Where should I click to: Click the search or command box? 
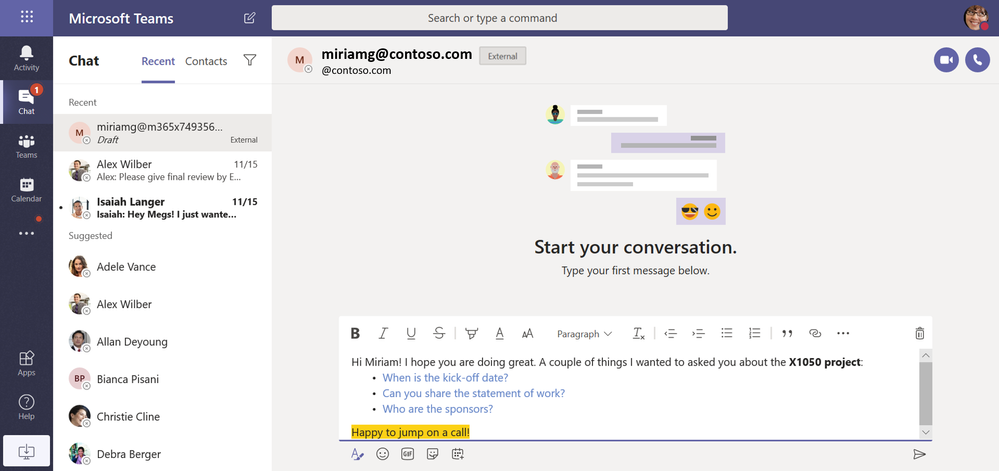(x=500, y=18)
